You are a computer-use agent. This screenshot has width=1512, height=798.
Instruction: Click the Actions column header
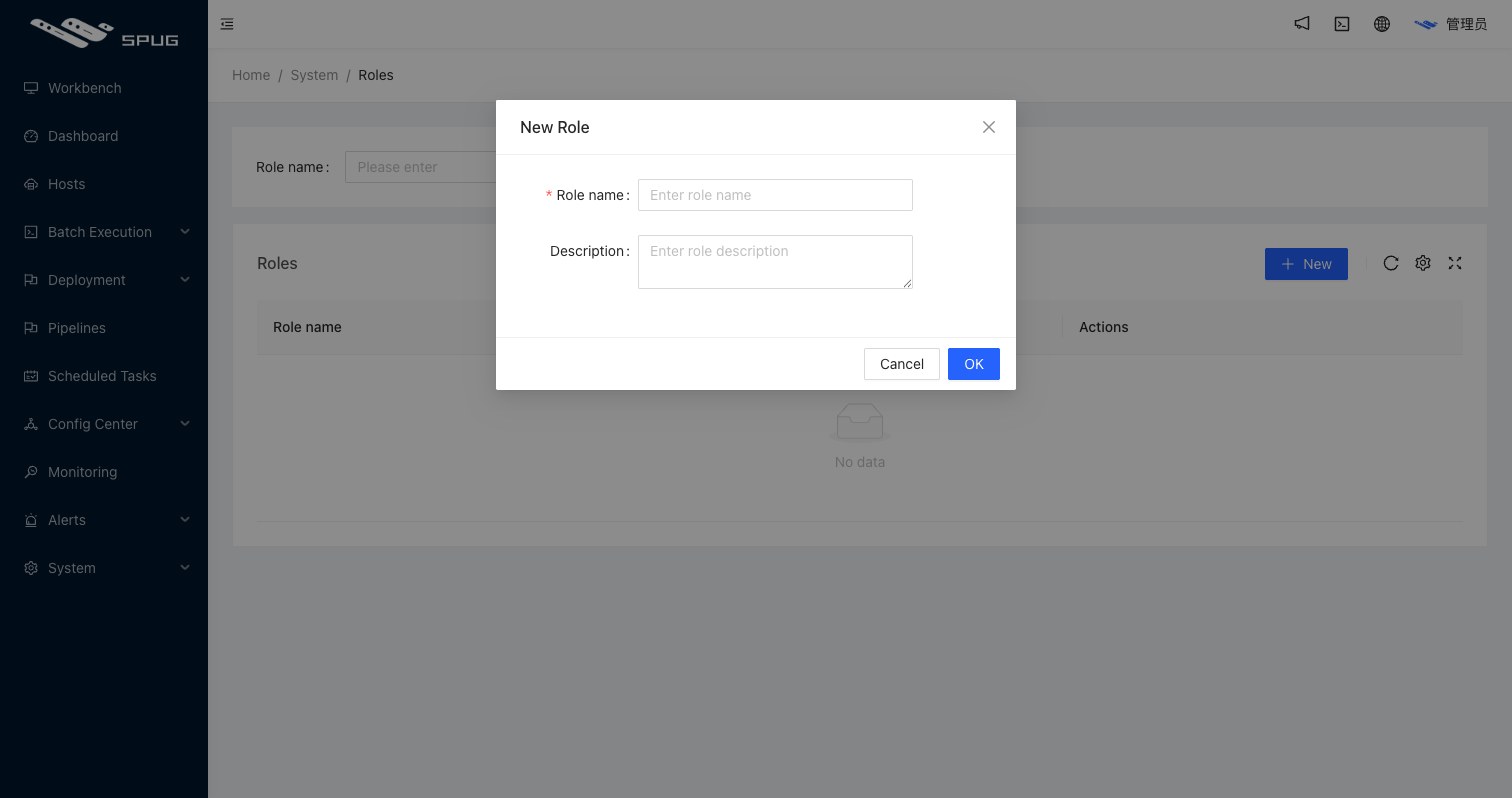[1104, 327]
